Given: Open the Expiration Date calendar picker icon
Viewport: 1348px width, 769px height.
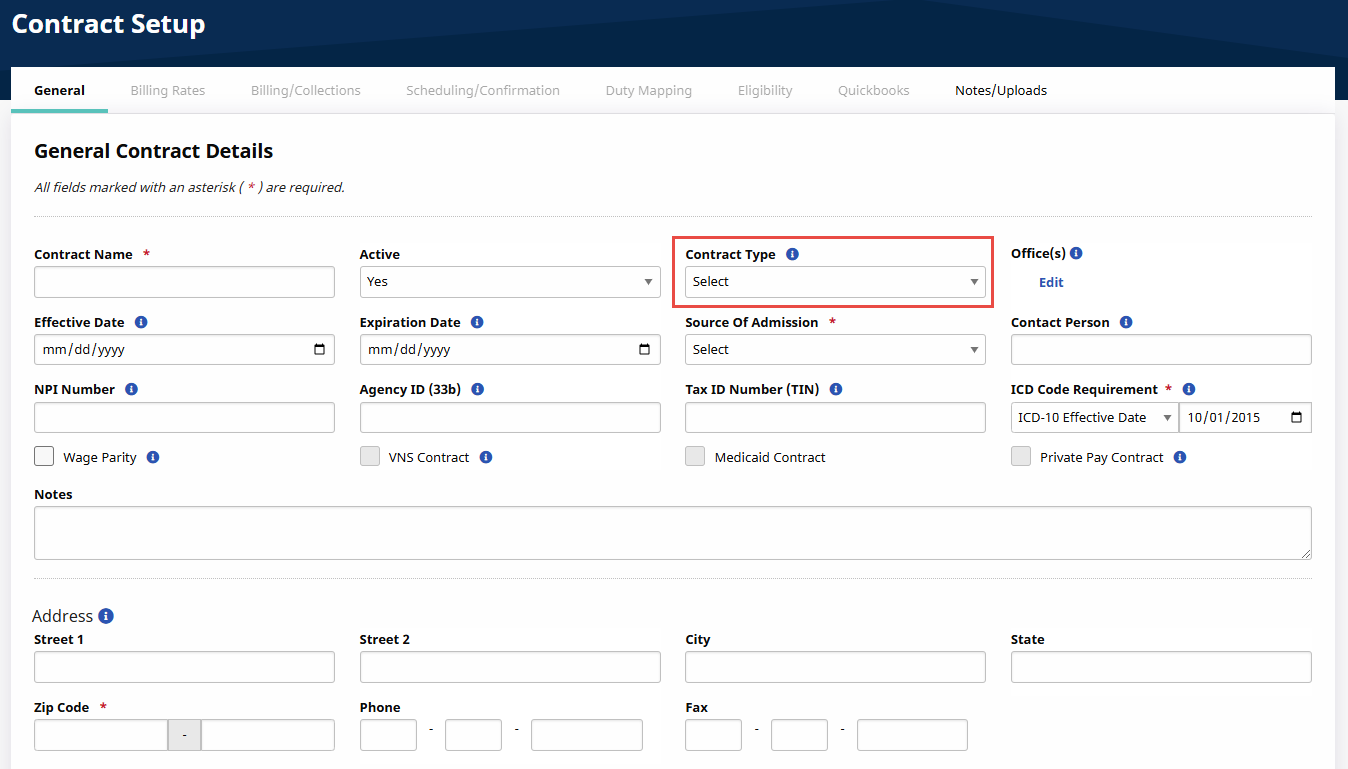Looking at the screenshot, I should [x=644, y=350].
